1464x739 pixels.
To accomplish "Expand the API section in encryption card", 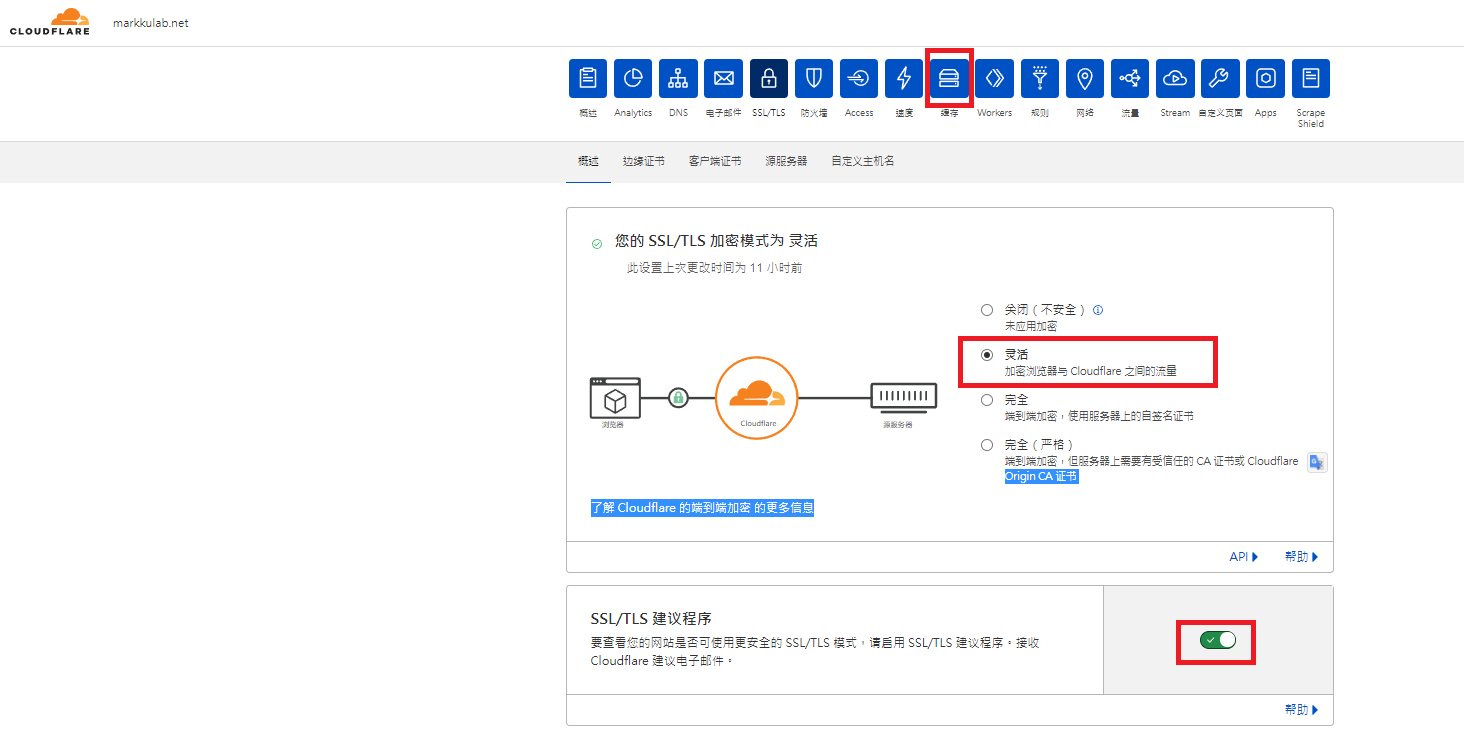I will point(1243,557).
